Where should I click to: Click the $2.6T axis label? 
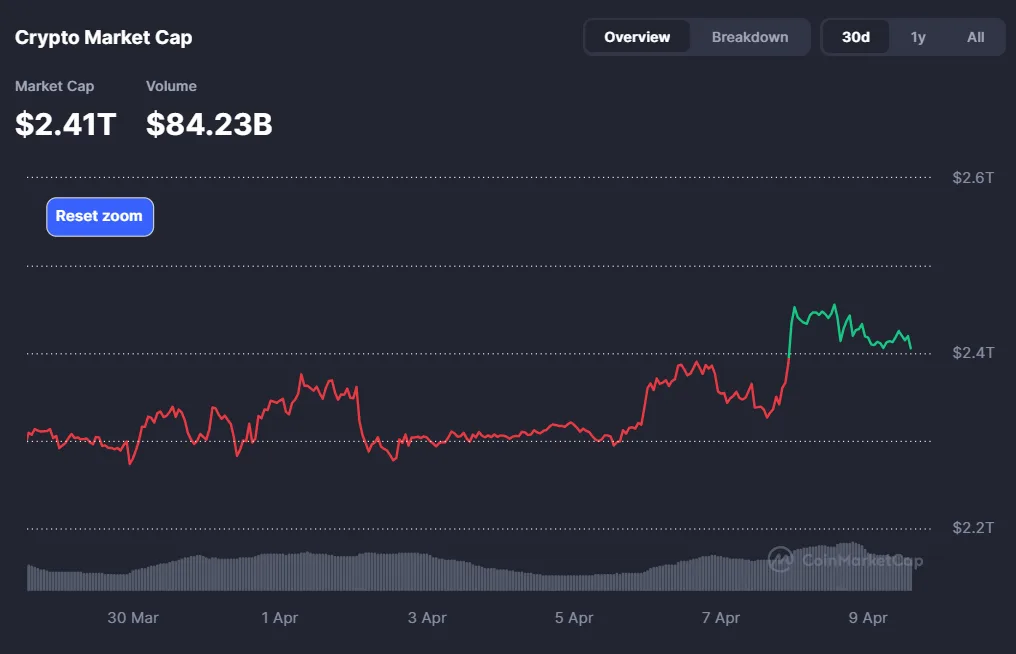point(973,177)
